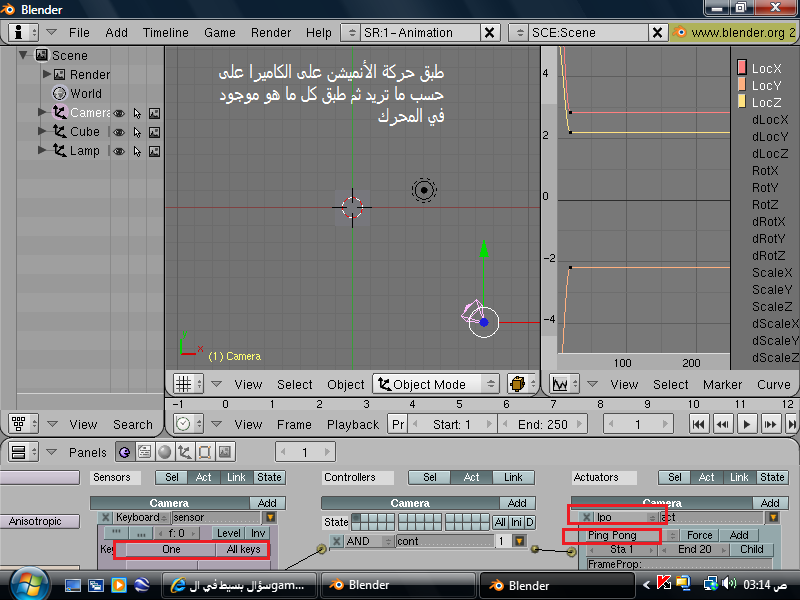Enable All keys on the Keyboard sensor

(243, 549)
